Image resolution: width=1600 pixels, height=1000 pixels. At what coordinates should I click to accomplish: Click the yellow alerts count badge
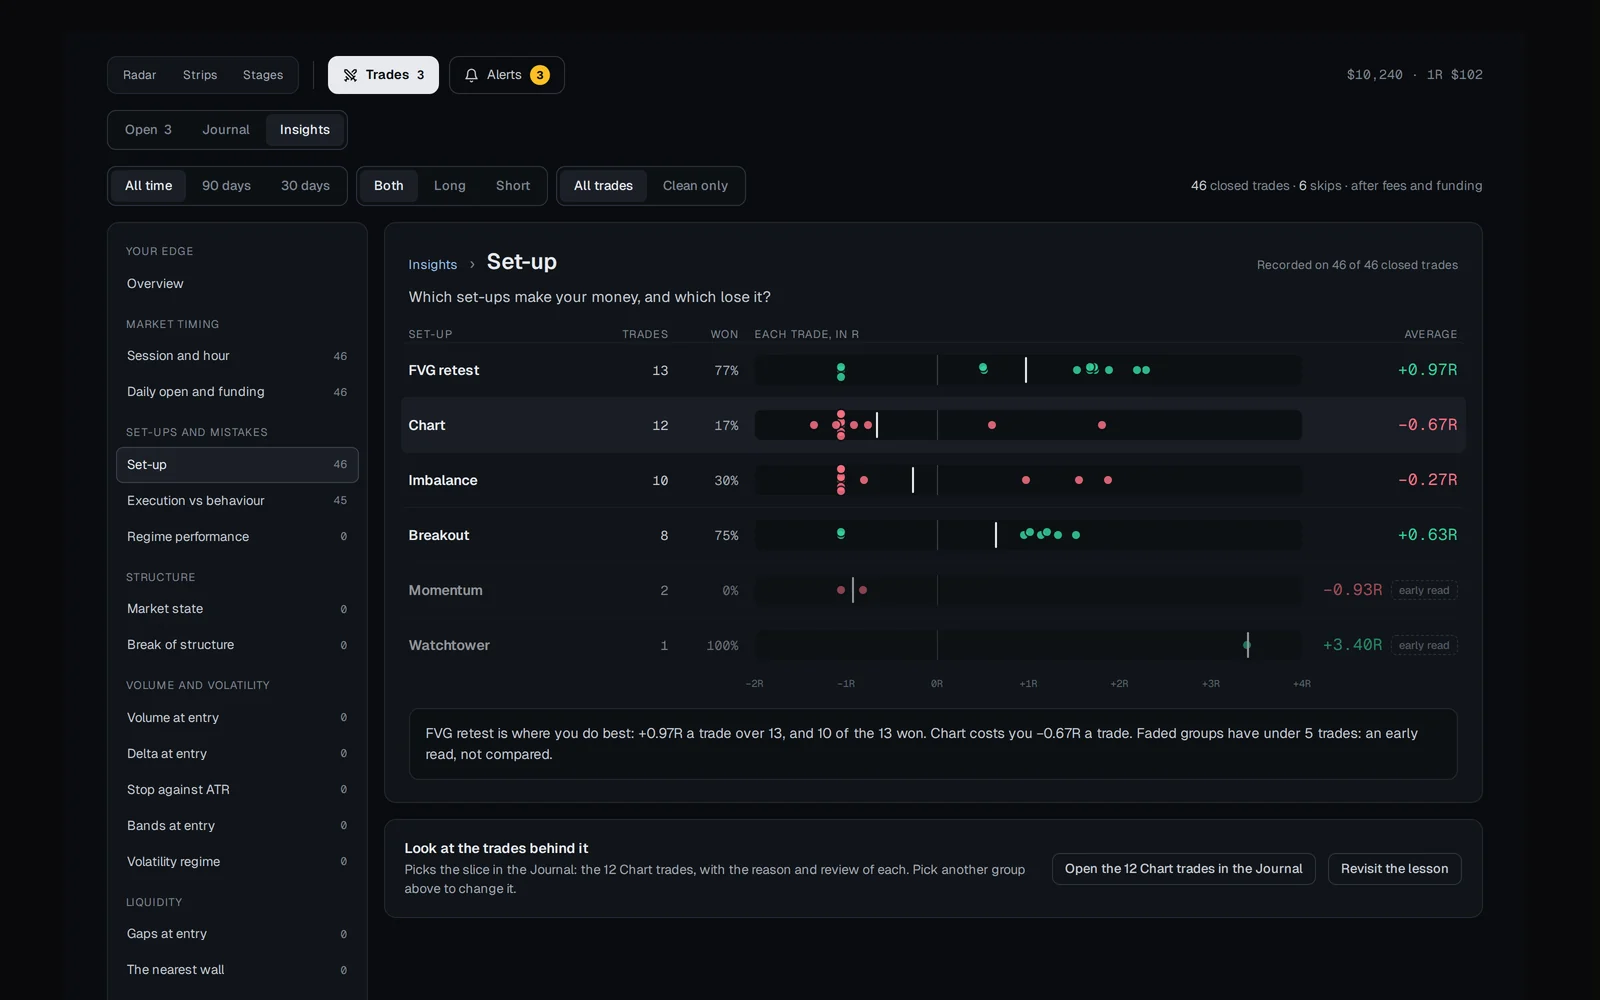click(x=540, y=75)
